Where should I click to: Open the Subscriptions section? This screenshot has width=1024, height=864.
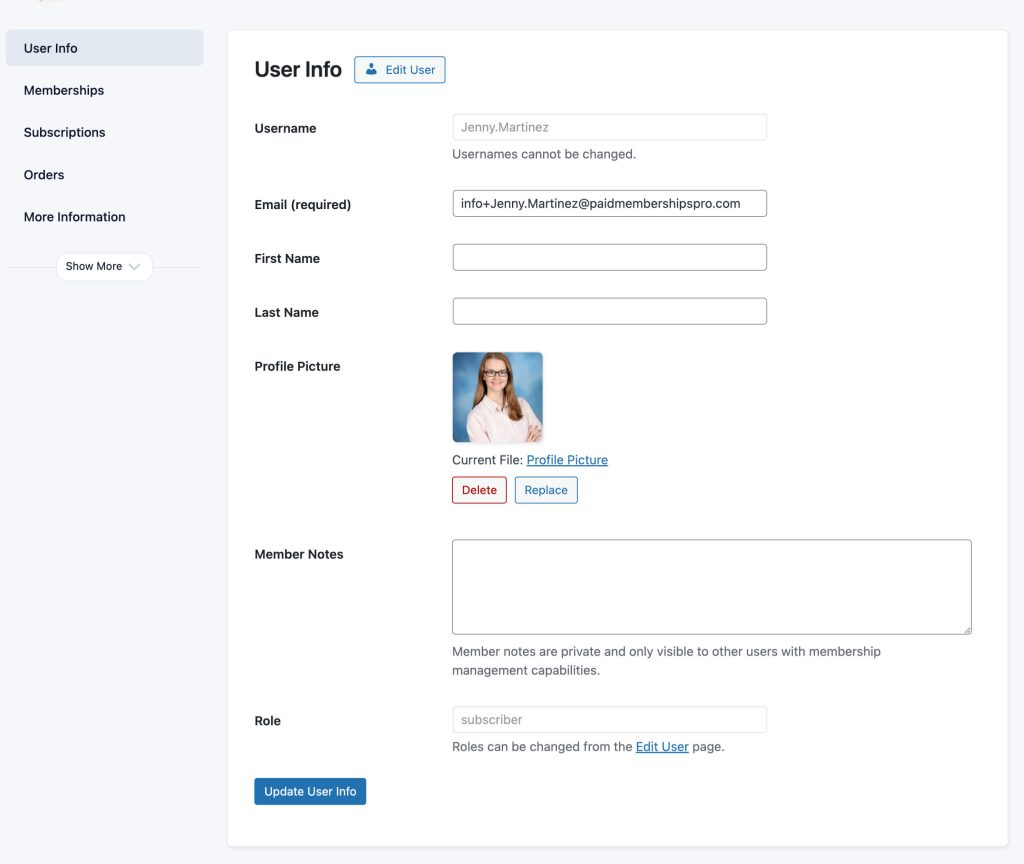click(x=64, y=132)
